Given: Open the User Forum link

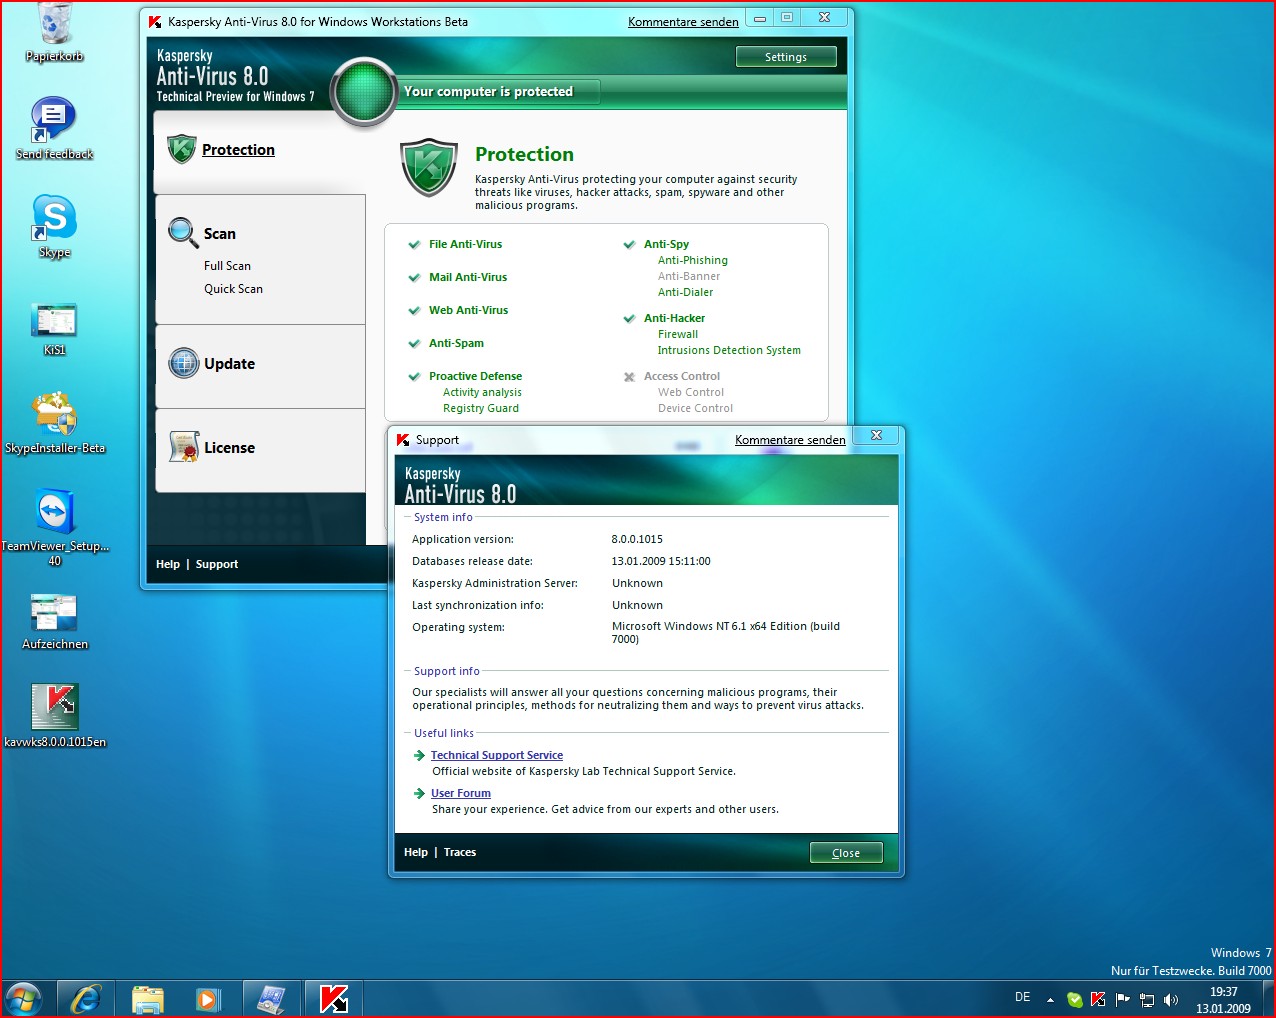Looking at the screenshot, I should [x=461, y=793].
